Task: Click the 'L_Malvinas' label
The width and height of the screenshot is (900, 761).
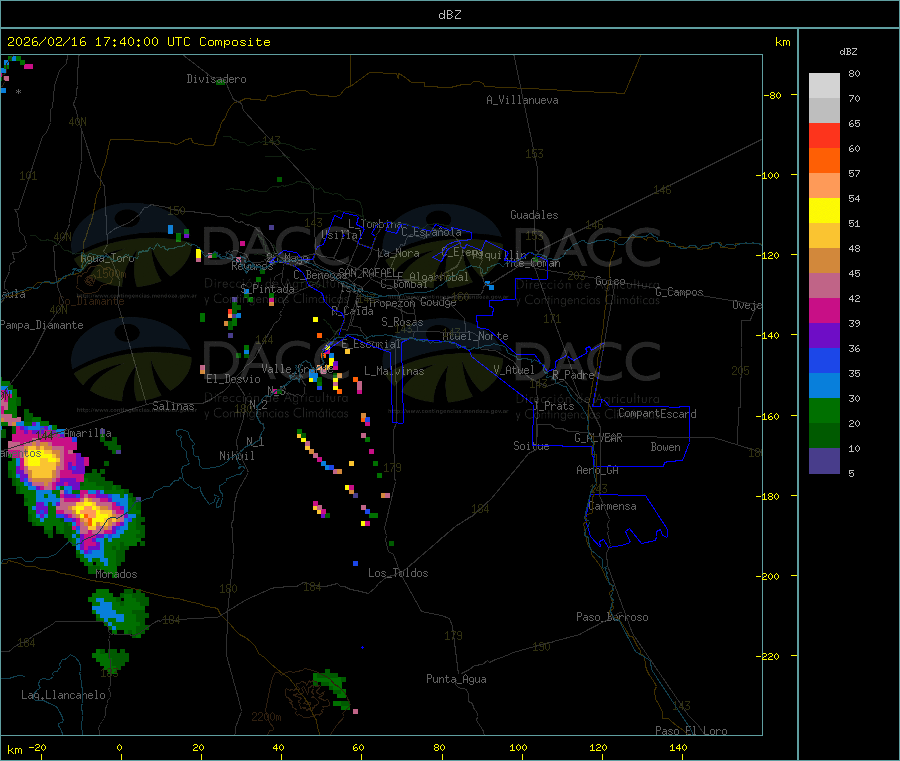Action: pyautogui.click(x=394, y=371)
